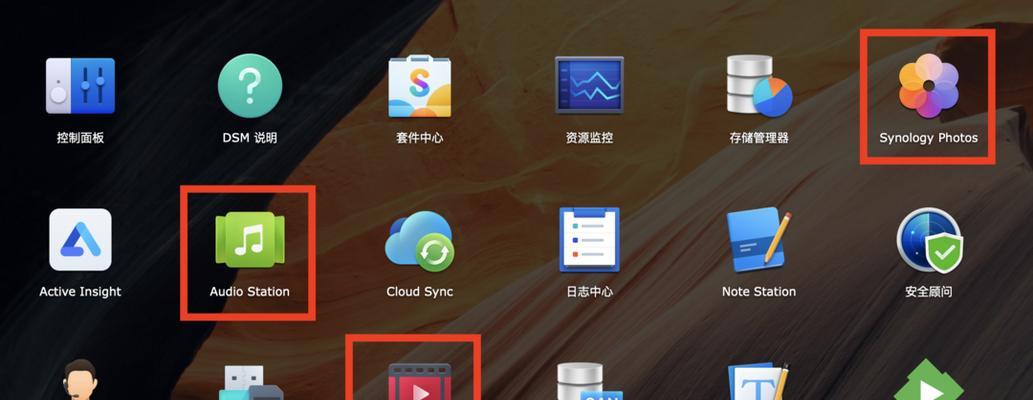This screenshot has width=1033, height=400.
Task: Open 资源监控 resource monitor
Action: click(x=589, y=86)
